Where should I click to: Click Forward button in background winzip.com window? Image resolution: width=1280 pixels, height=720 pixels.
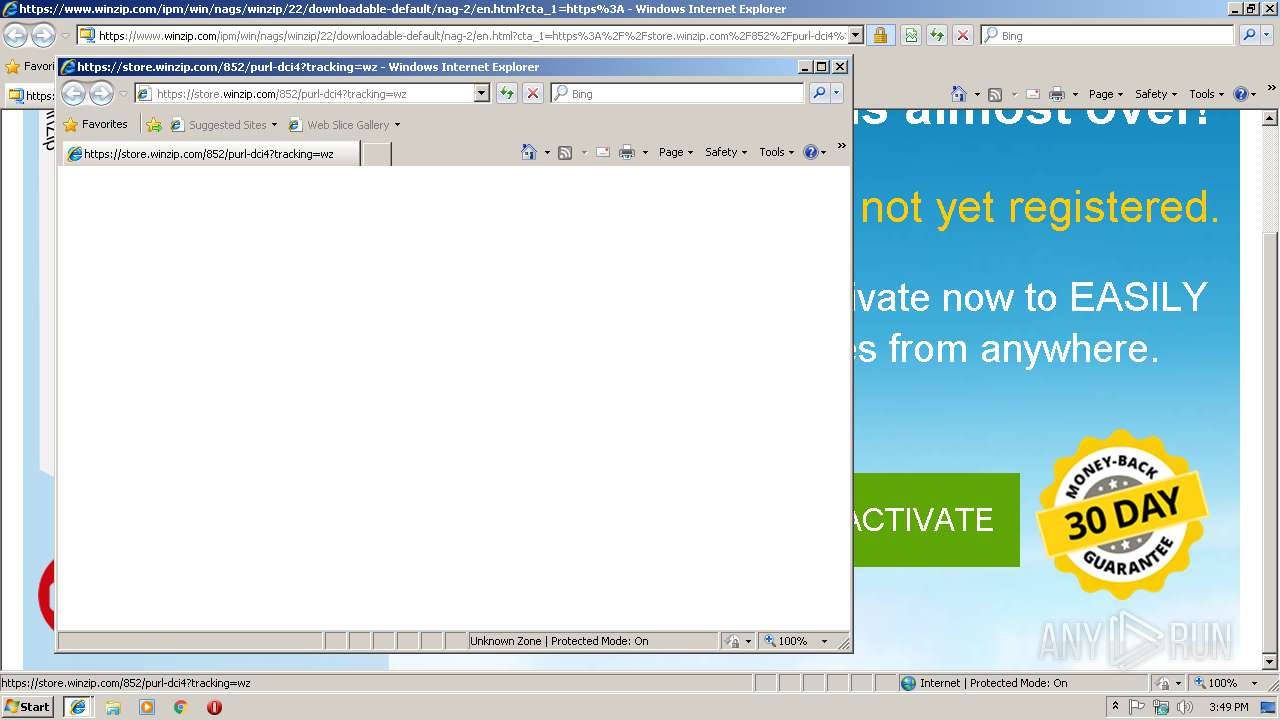coord(43,35)
